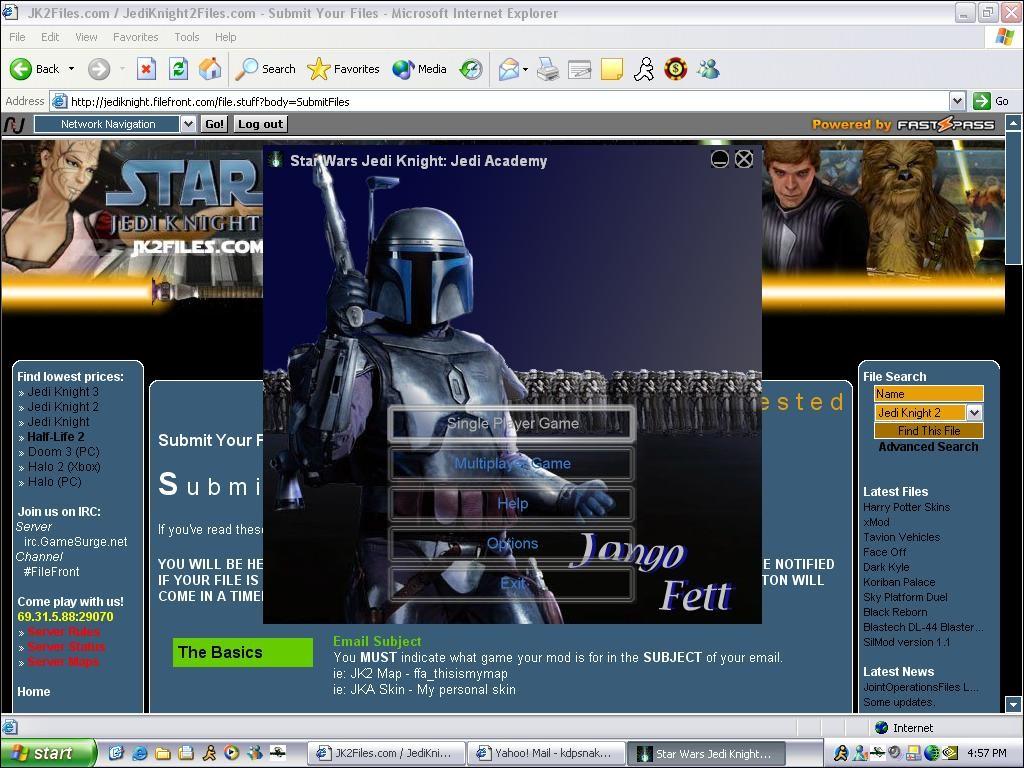Click the Find This File button
Viewport: 1024px width, 768px height.
point(928,431)
